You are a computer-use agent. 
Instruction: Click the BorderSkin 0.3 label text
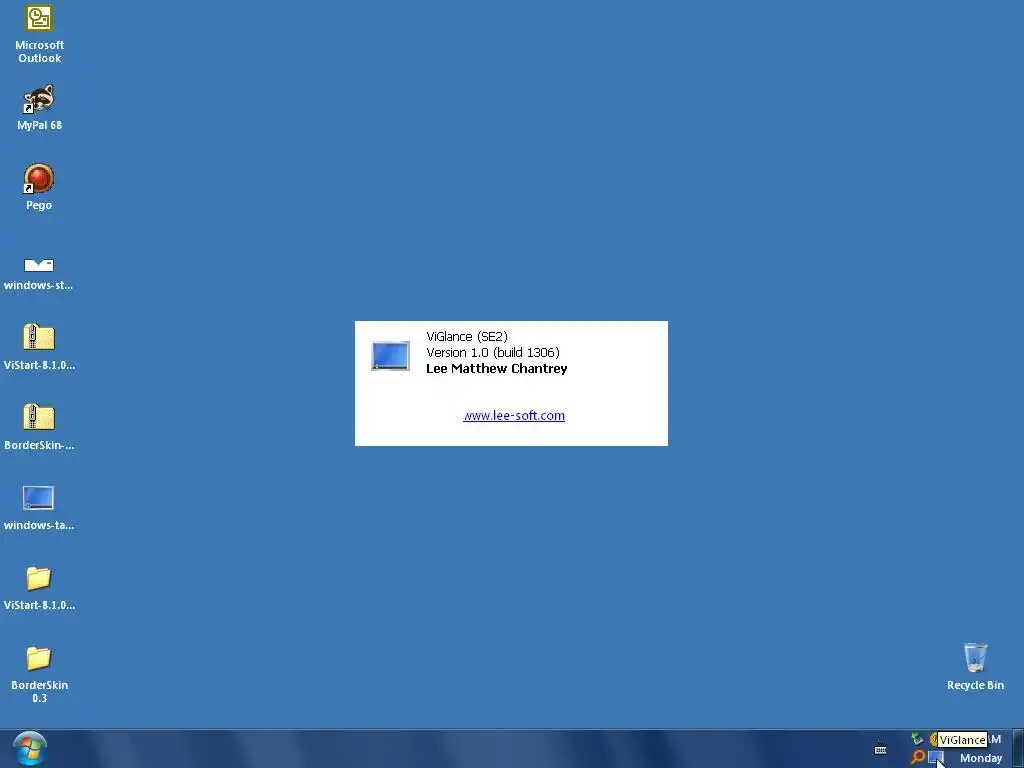pyautogui.click(x=39, y=692)
